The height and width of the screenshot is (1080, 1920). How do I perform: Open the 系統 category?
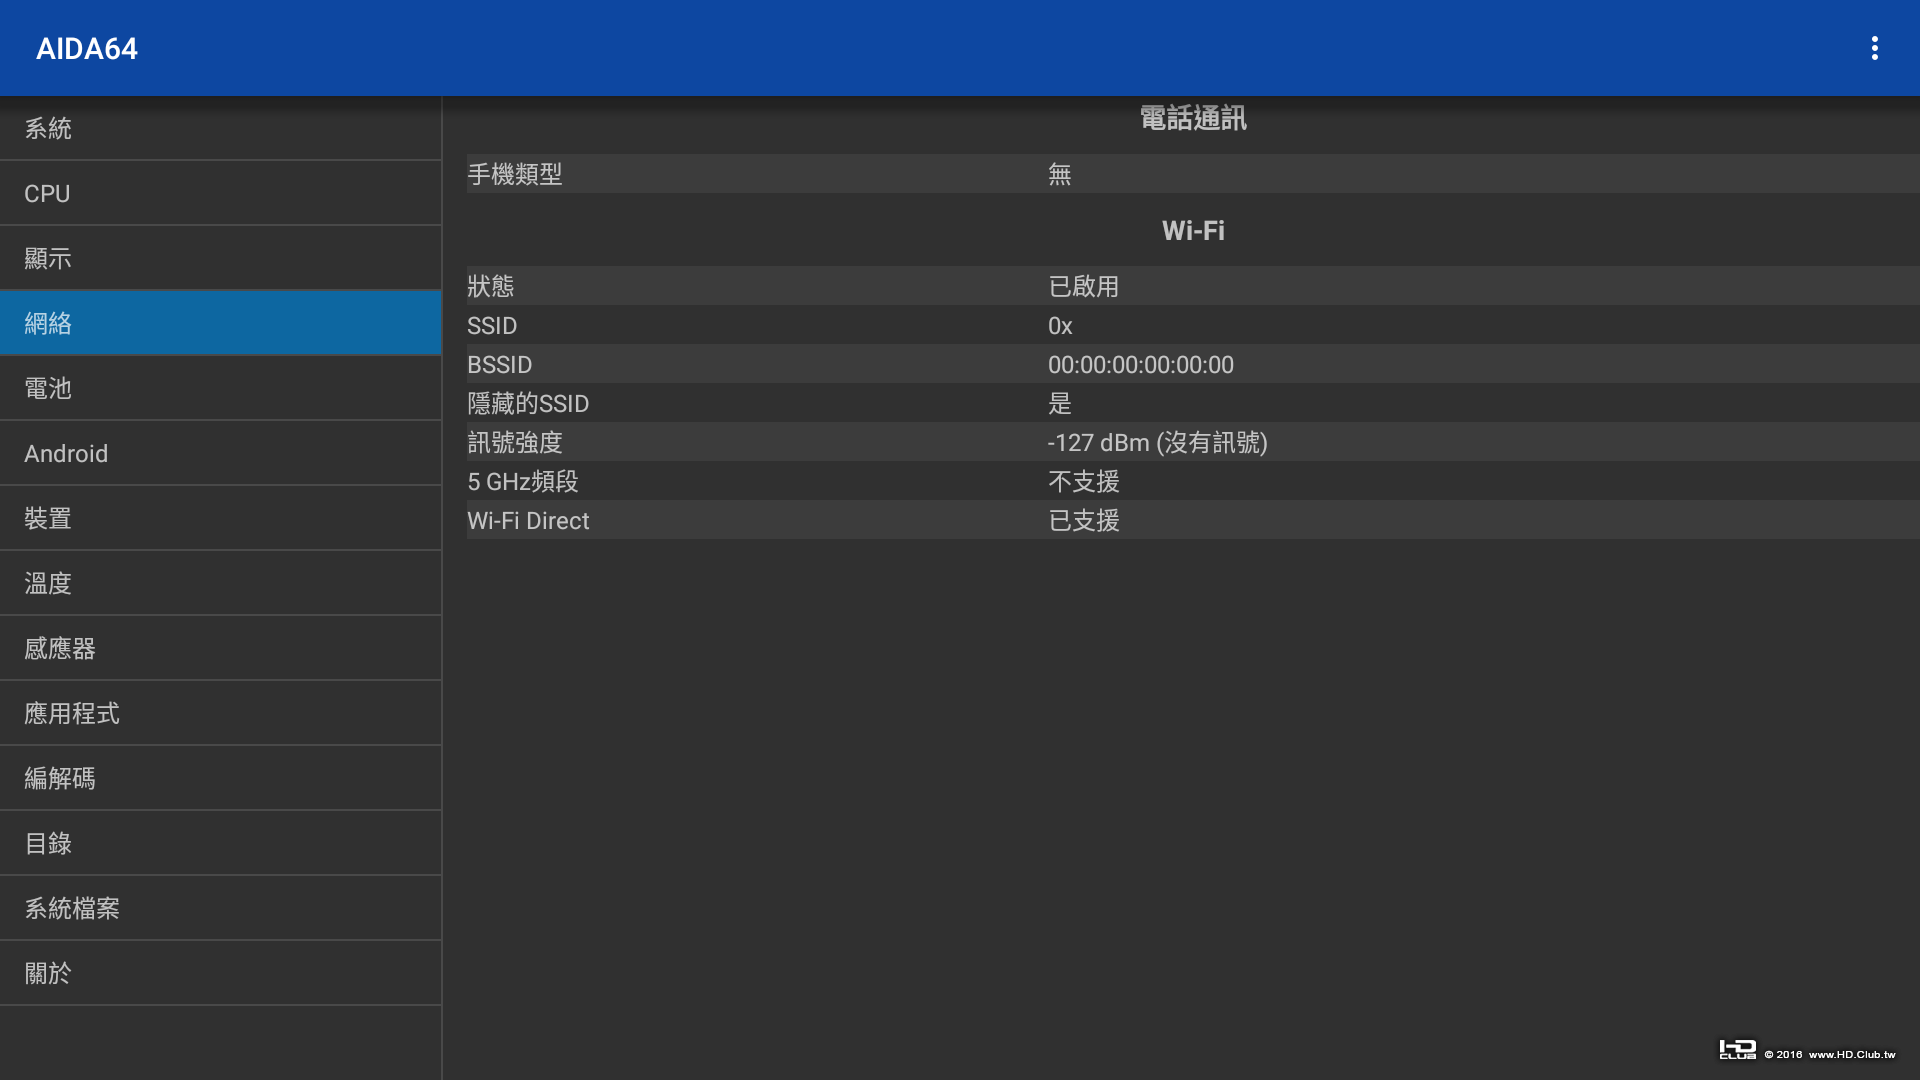tap(220, 128)
